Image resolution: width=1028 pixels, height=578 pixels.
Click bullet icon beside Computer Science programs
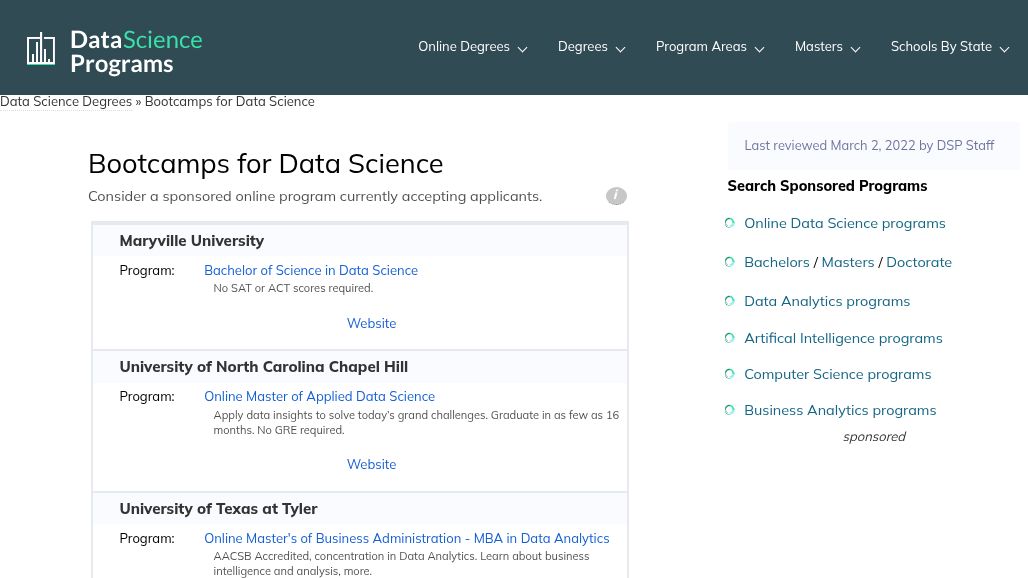click(x=730, y=374)
